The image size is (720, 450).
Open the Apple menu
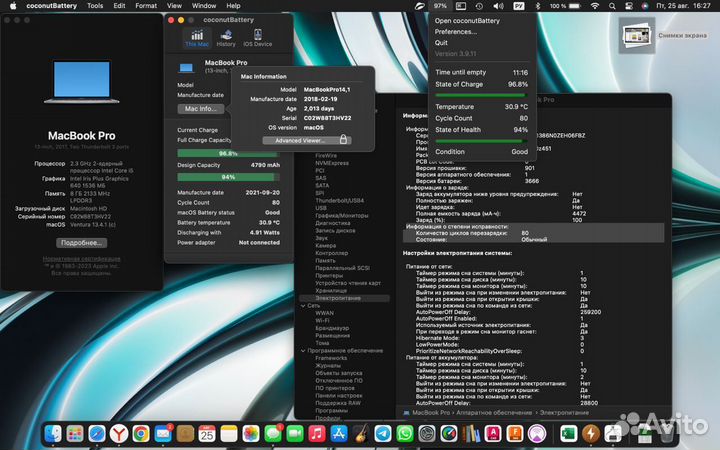[x=13, y=6]
